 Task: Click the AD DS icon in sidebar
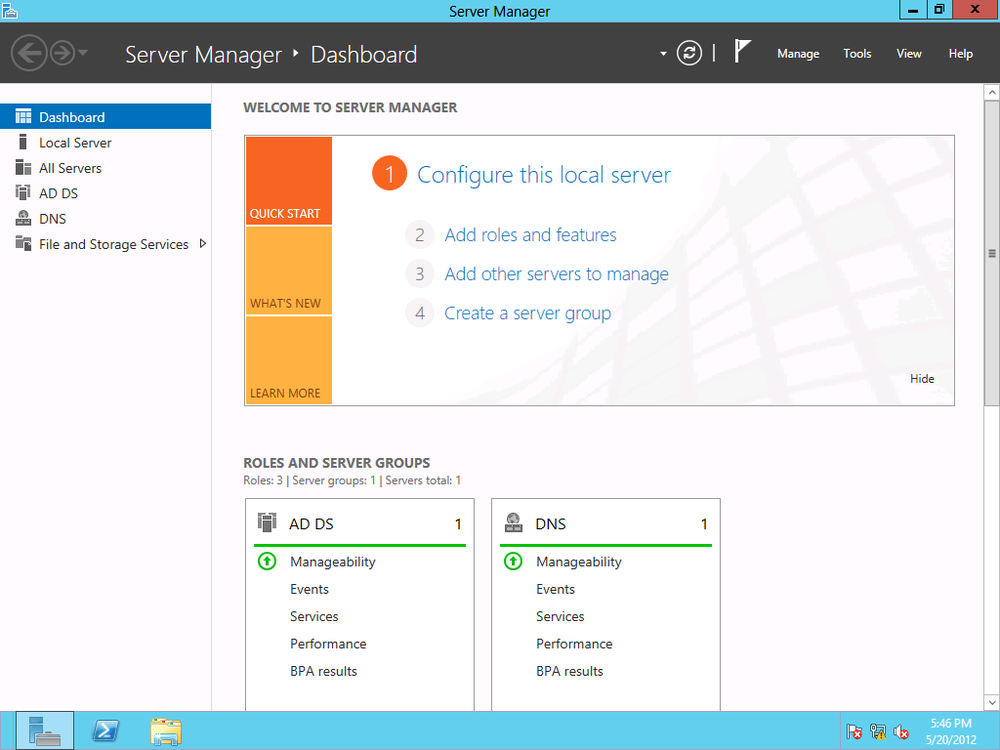point(23,193)
